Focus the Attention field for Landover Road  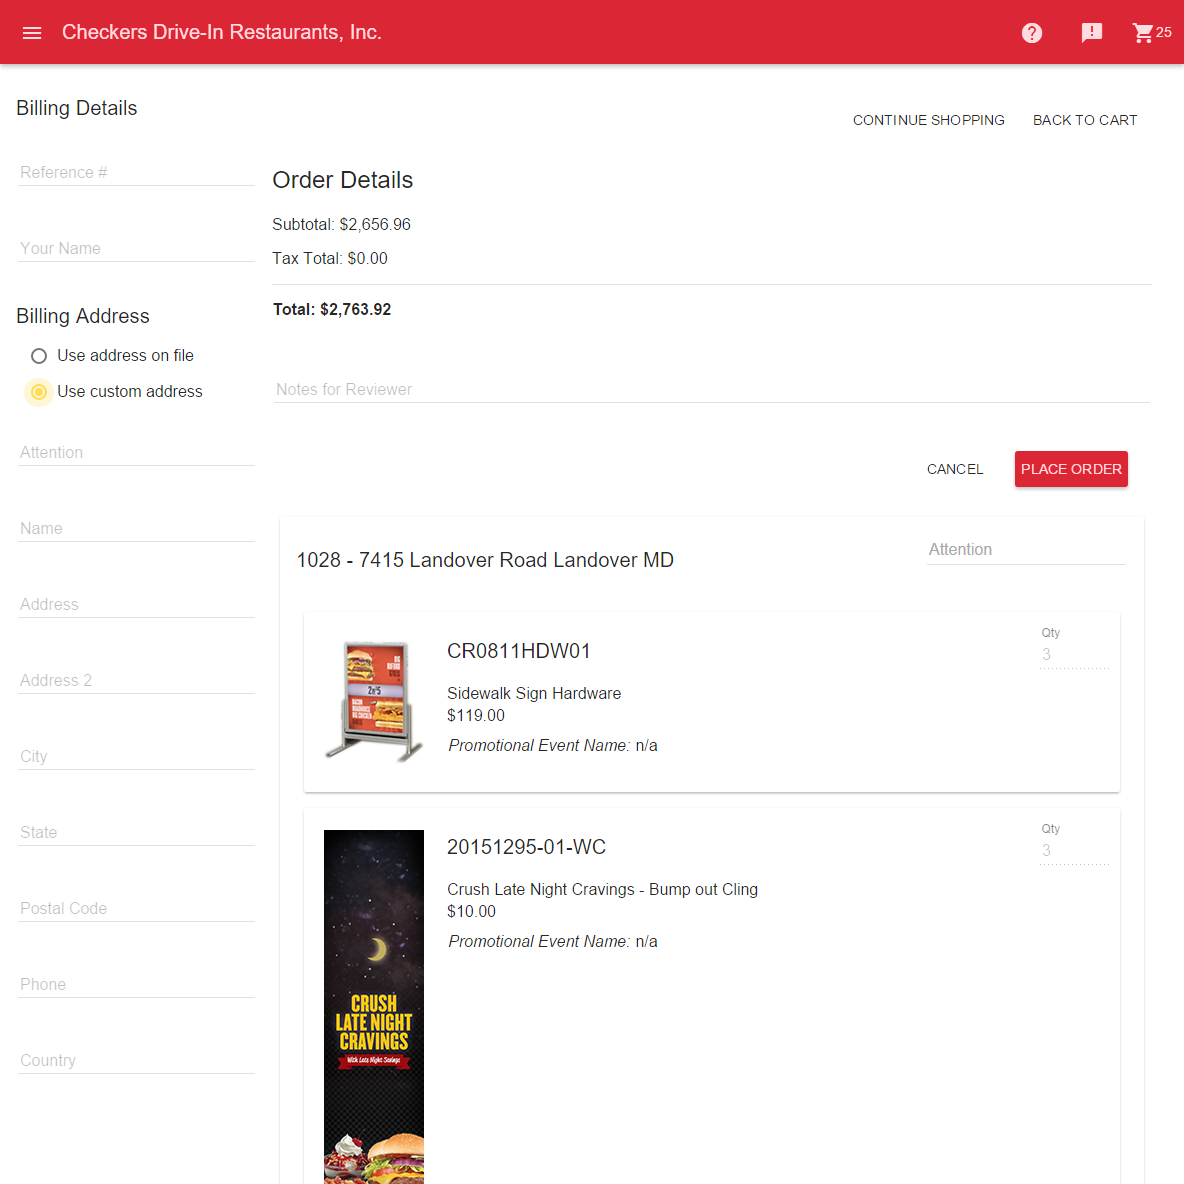point(1026,550)
